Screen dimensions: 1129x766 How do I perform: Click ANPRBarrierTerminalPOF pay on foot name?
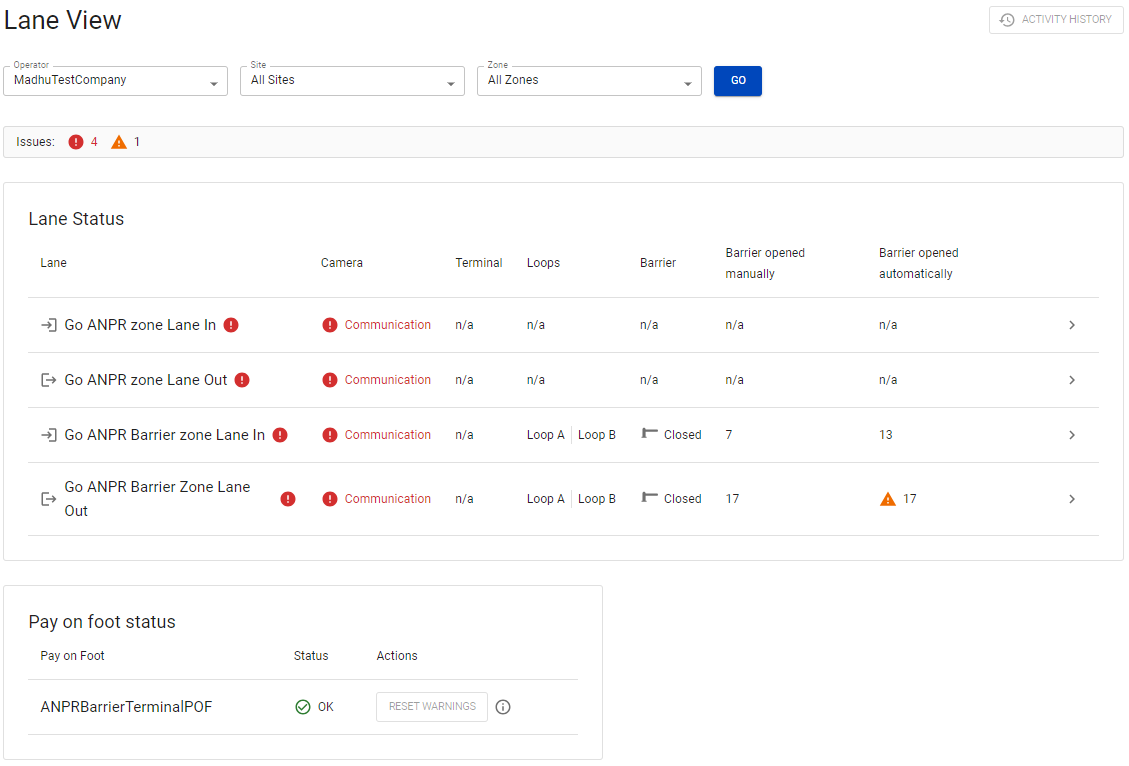[126, 707]
